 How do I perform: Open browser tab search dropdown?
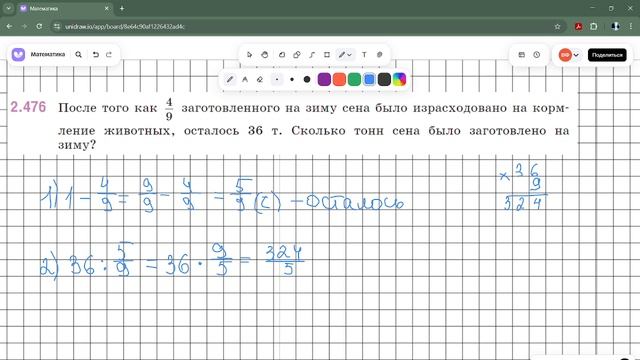(x=9, y=8)
